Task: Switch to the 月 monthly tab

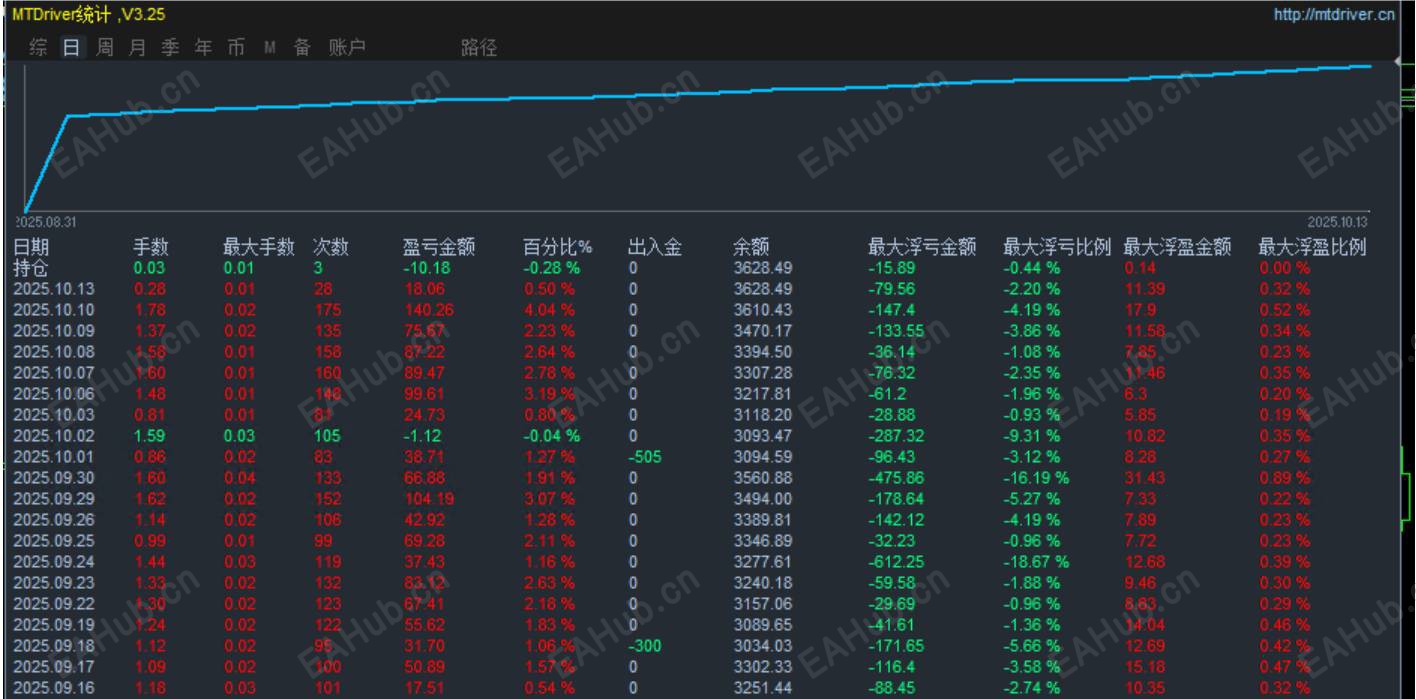Action: (x=137, y=47)
